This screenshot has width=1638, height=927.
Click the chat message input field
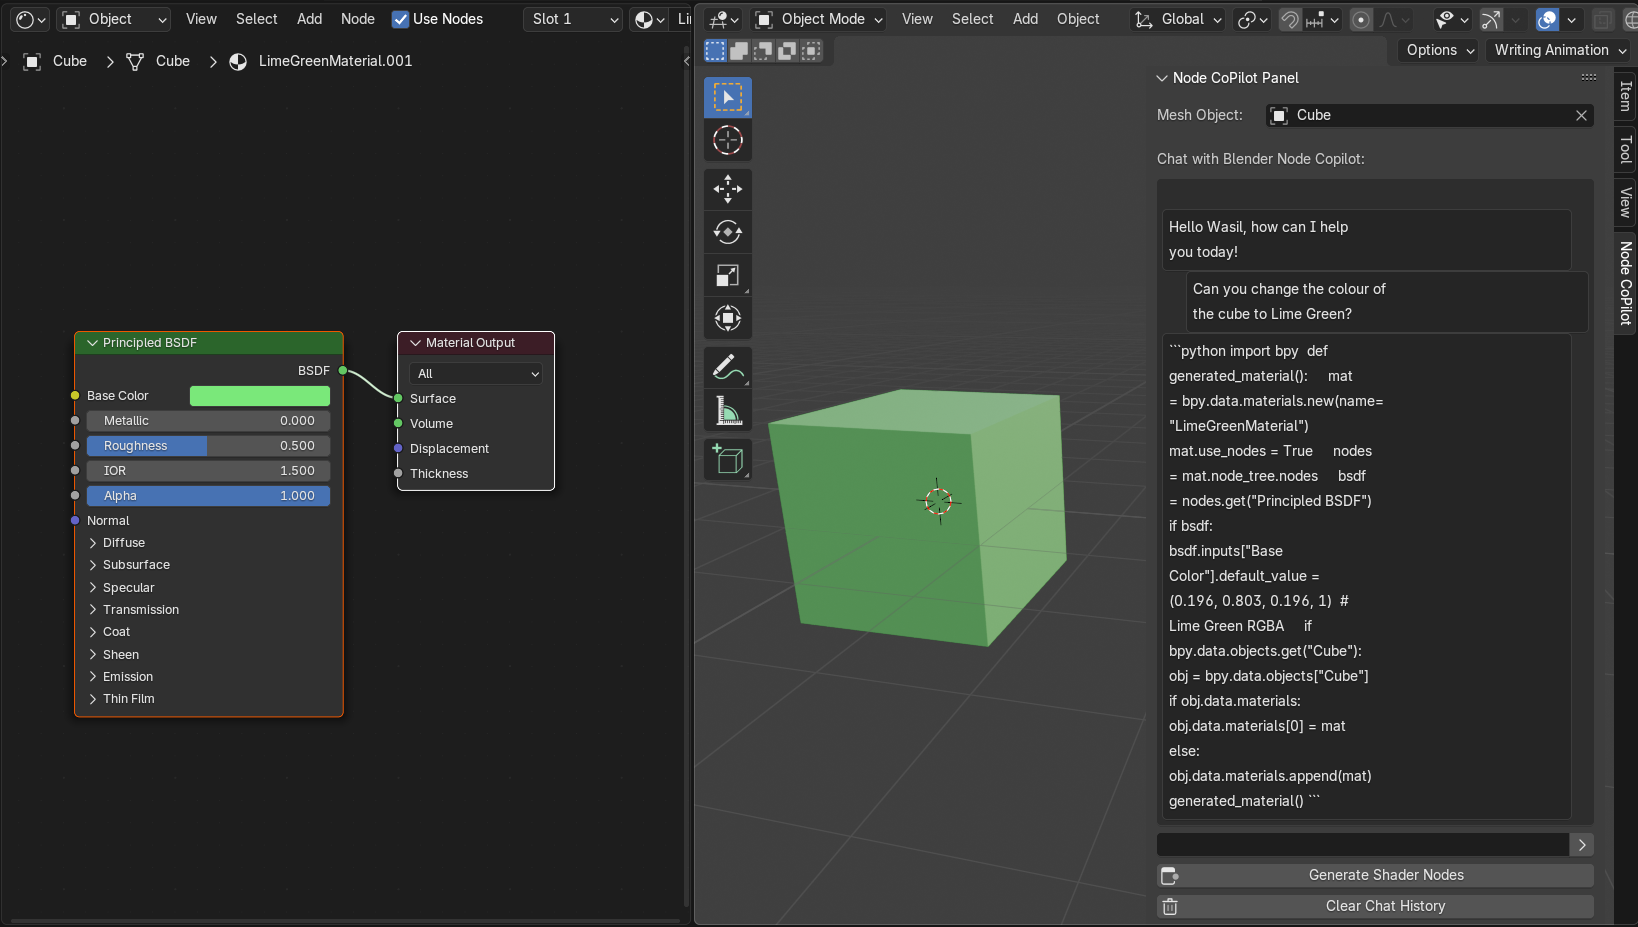tap(1362, 845)
